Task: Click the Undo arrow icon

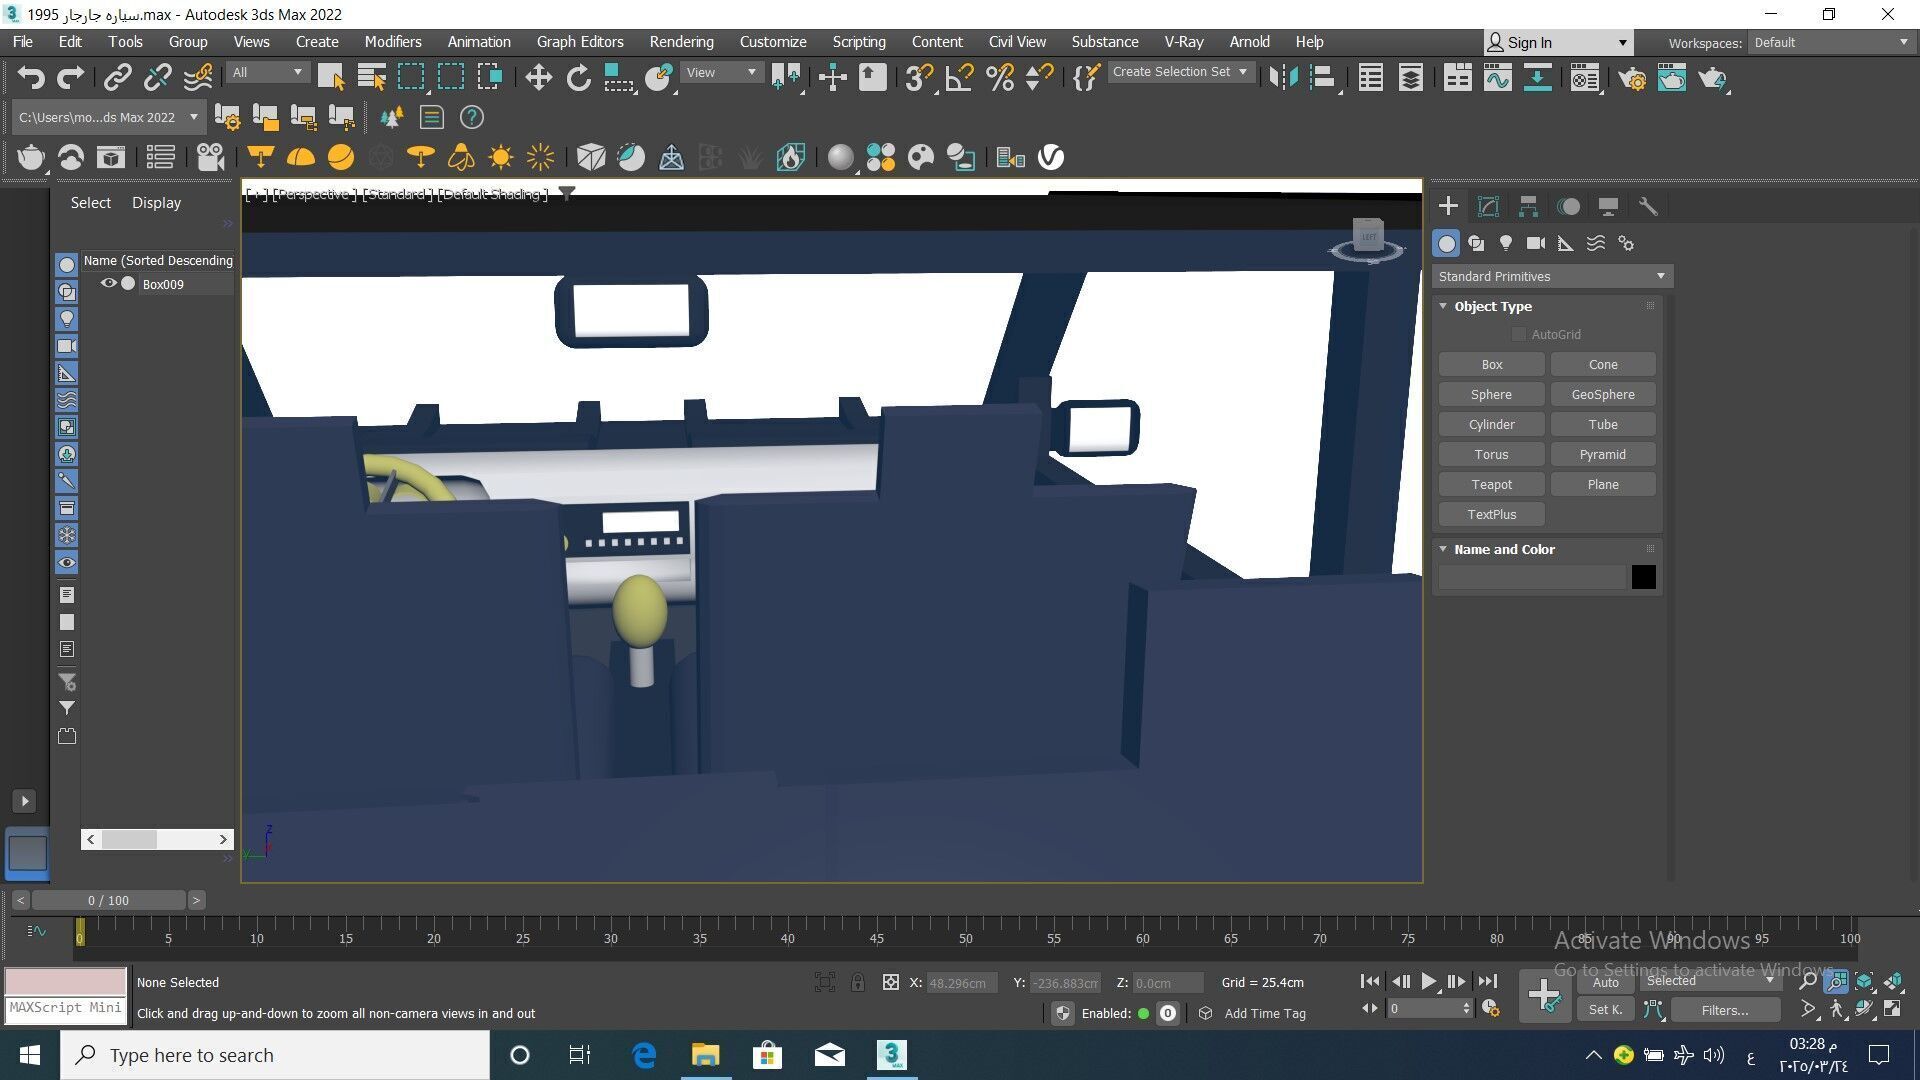Action: 31,78
